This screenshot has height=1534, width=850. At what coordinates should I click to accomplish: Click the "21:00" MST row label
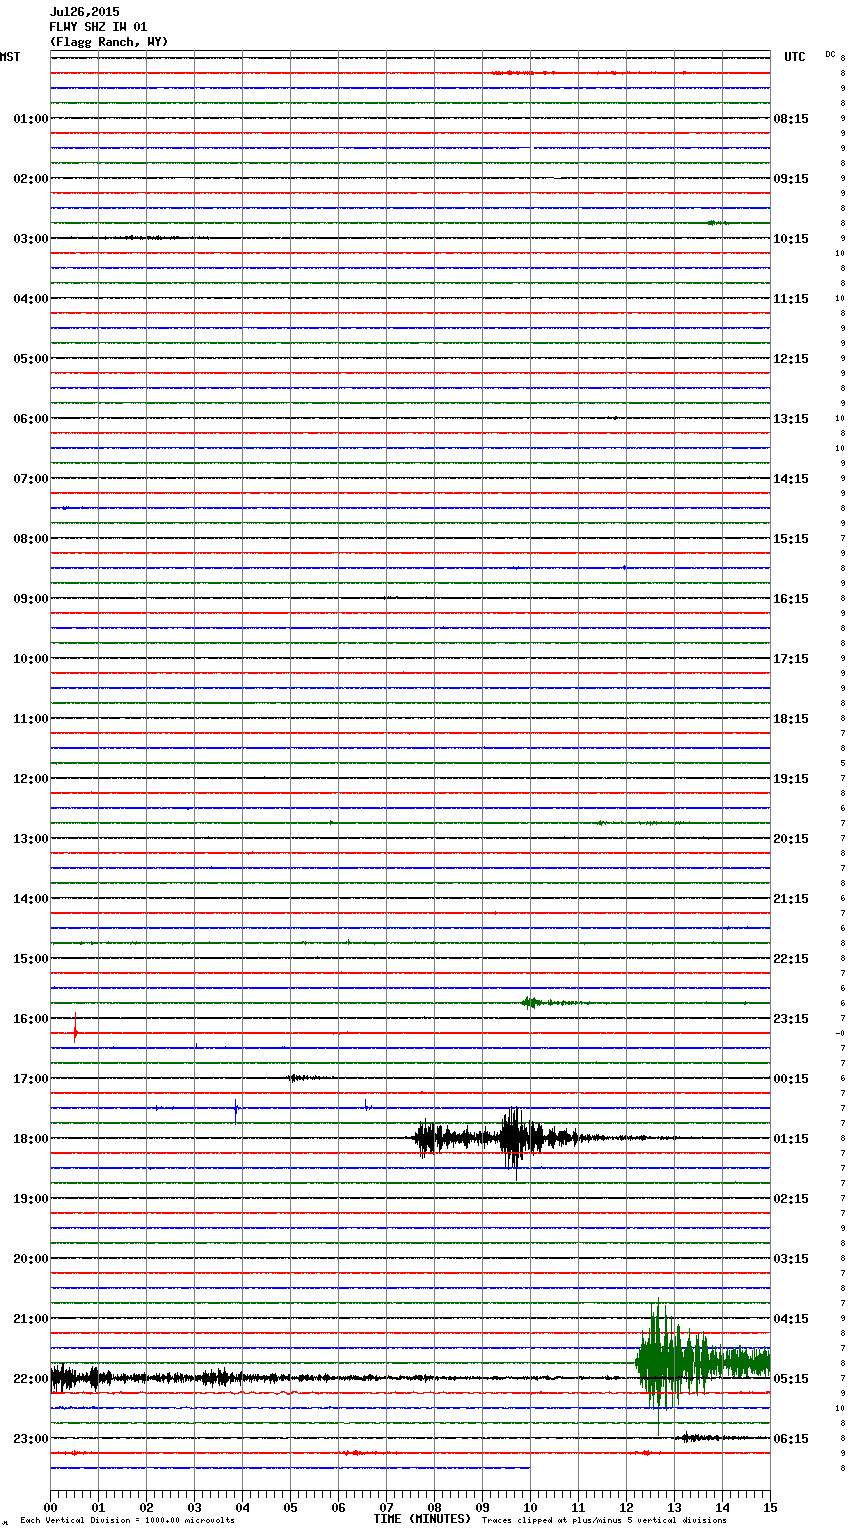31,1319
